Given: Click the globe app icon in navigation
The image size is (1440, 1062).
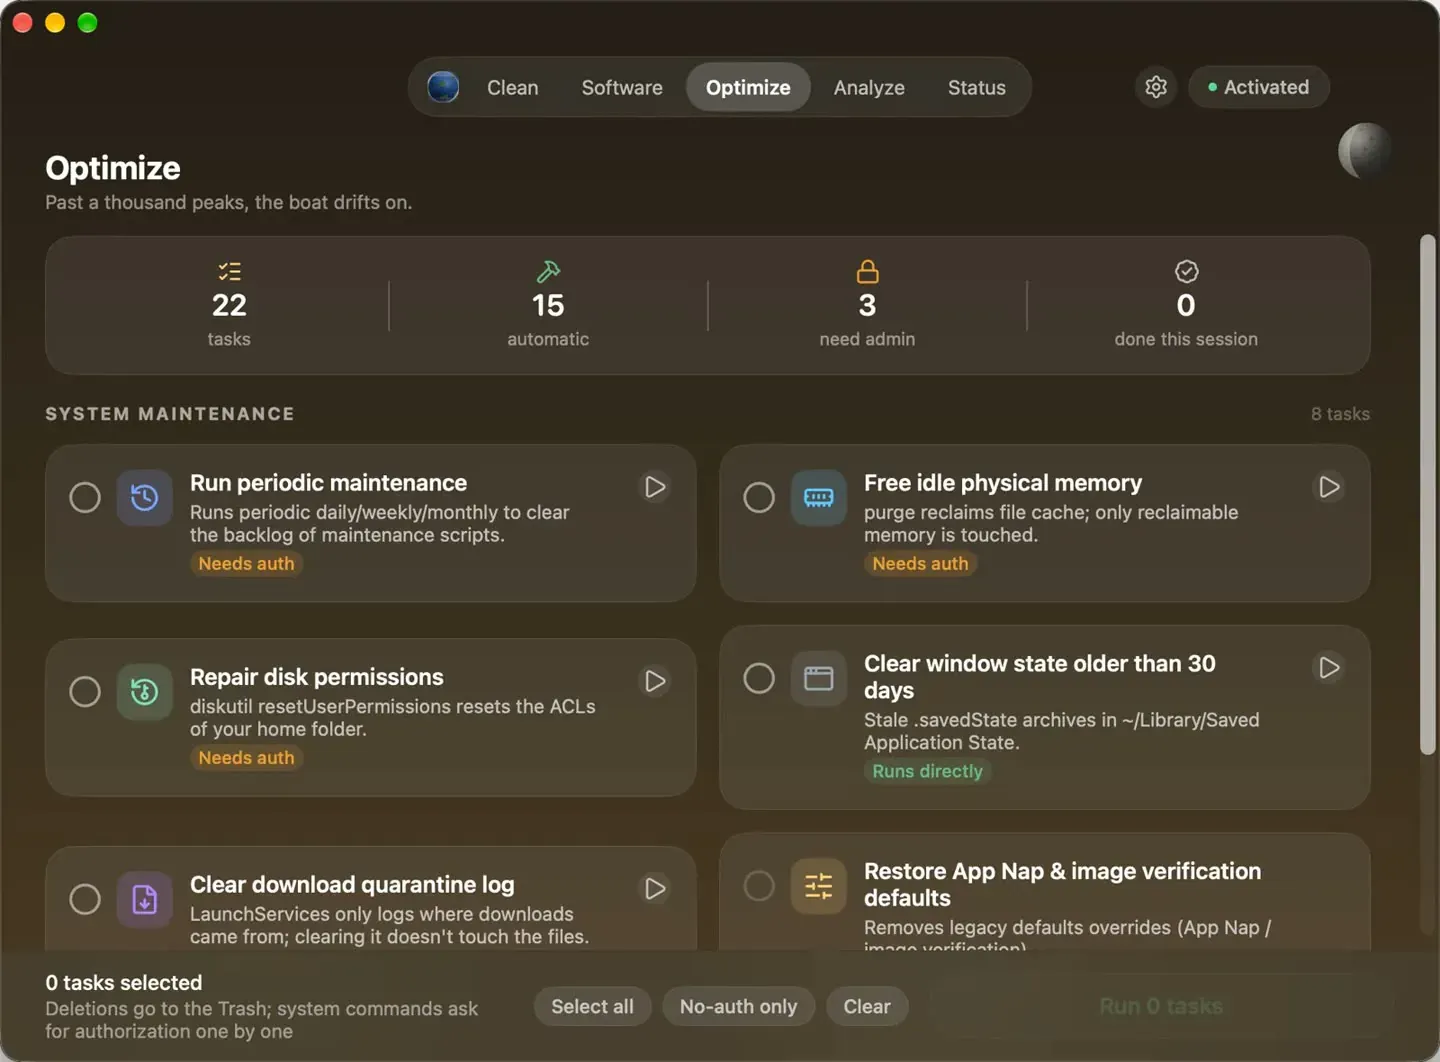Looking at the screenshot, I should [x=443, y=87].
